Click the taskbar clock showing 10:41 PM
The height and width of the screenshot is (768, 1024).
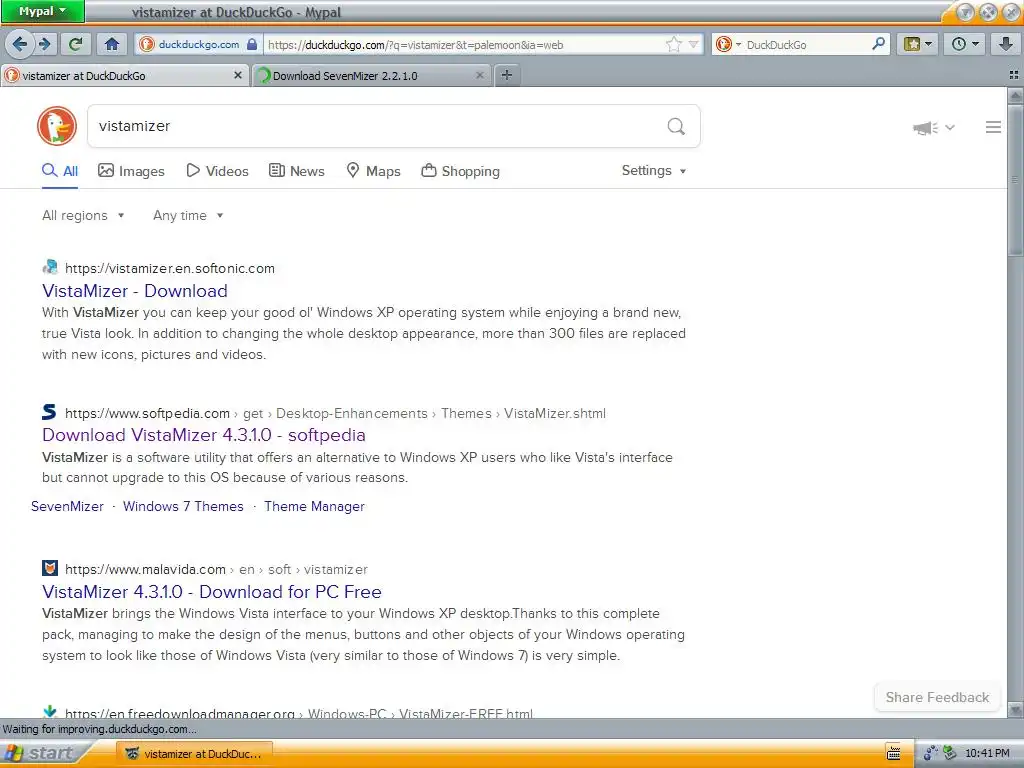987,754
